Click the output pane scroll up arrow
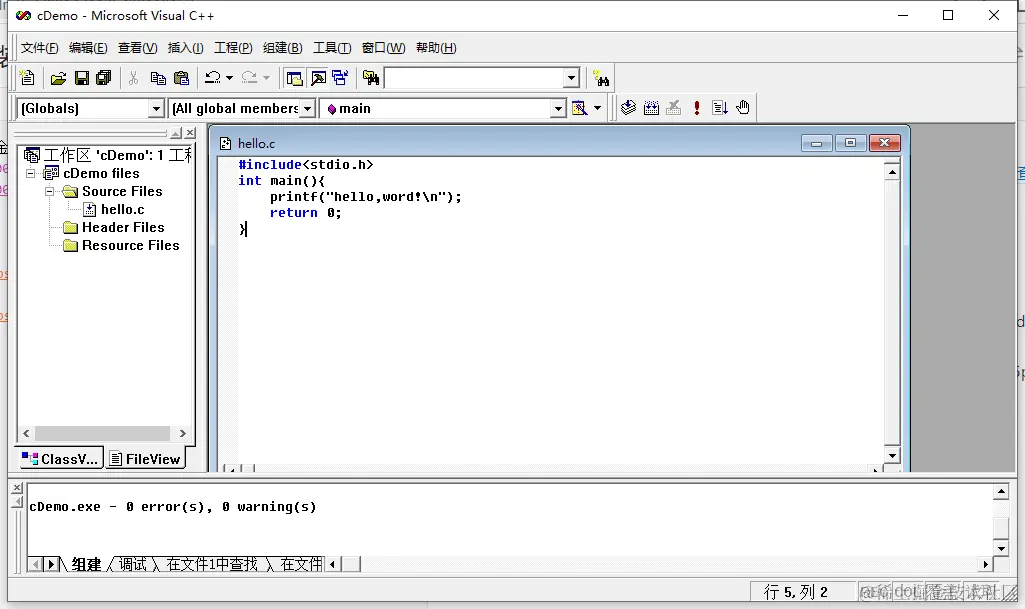 1001,491
